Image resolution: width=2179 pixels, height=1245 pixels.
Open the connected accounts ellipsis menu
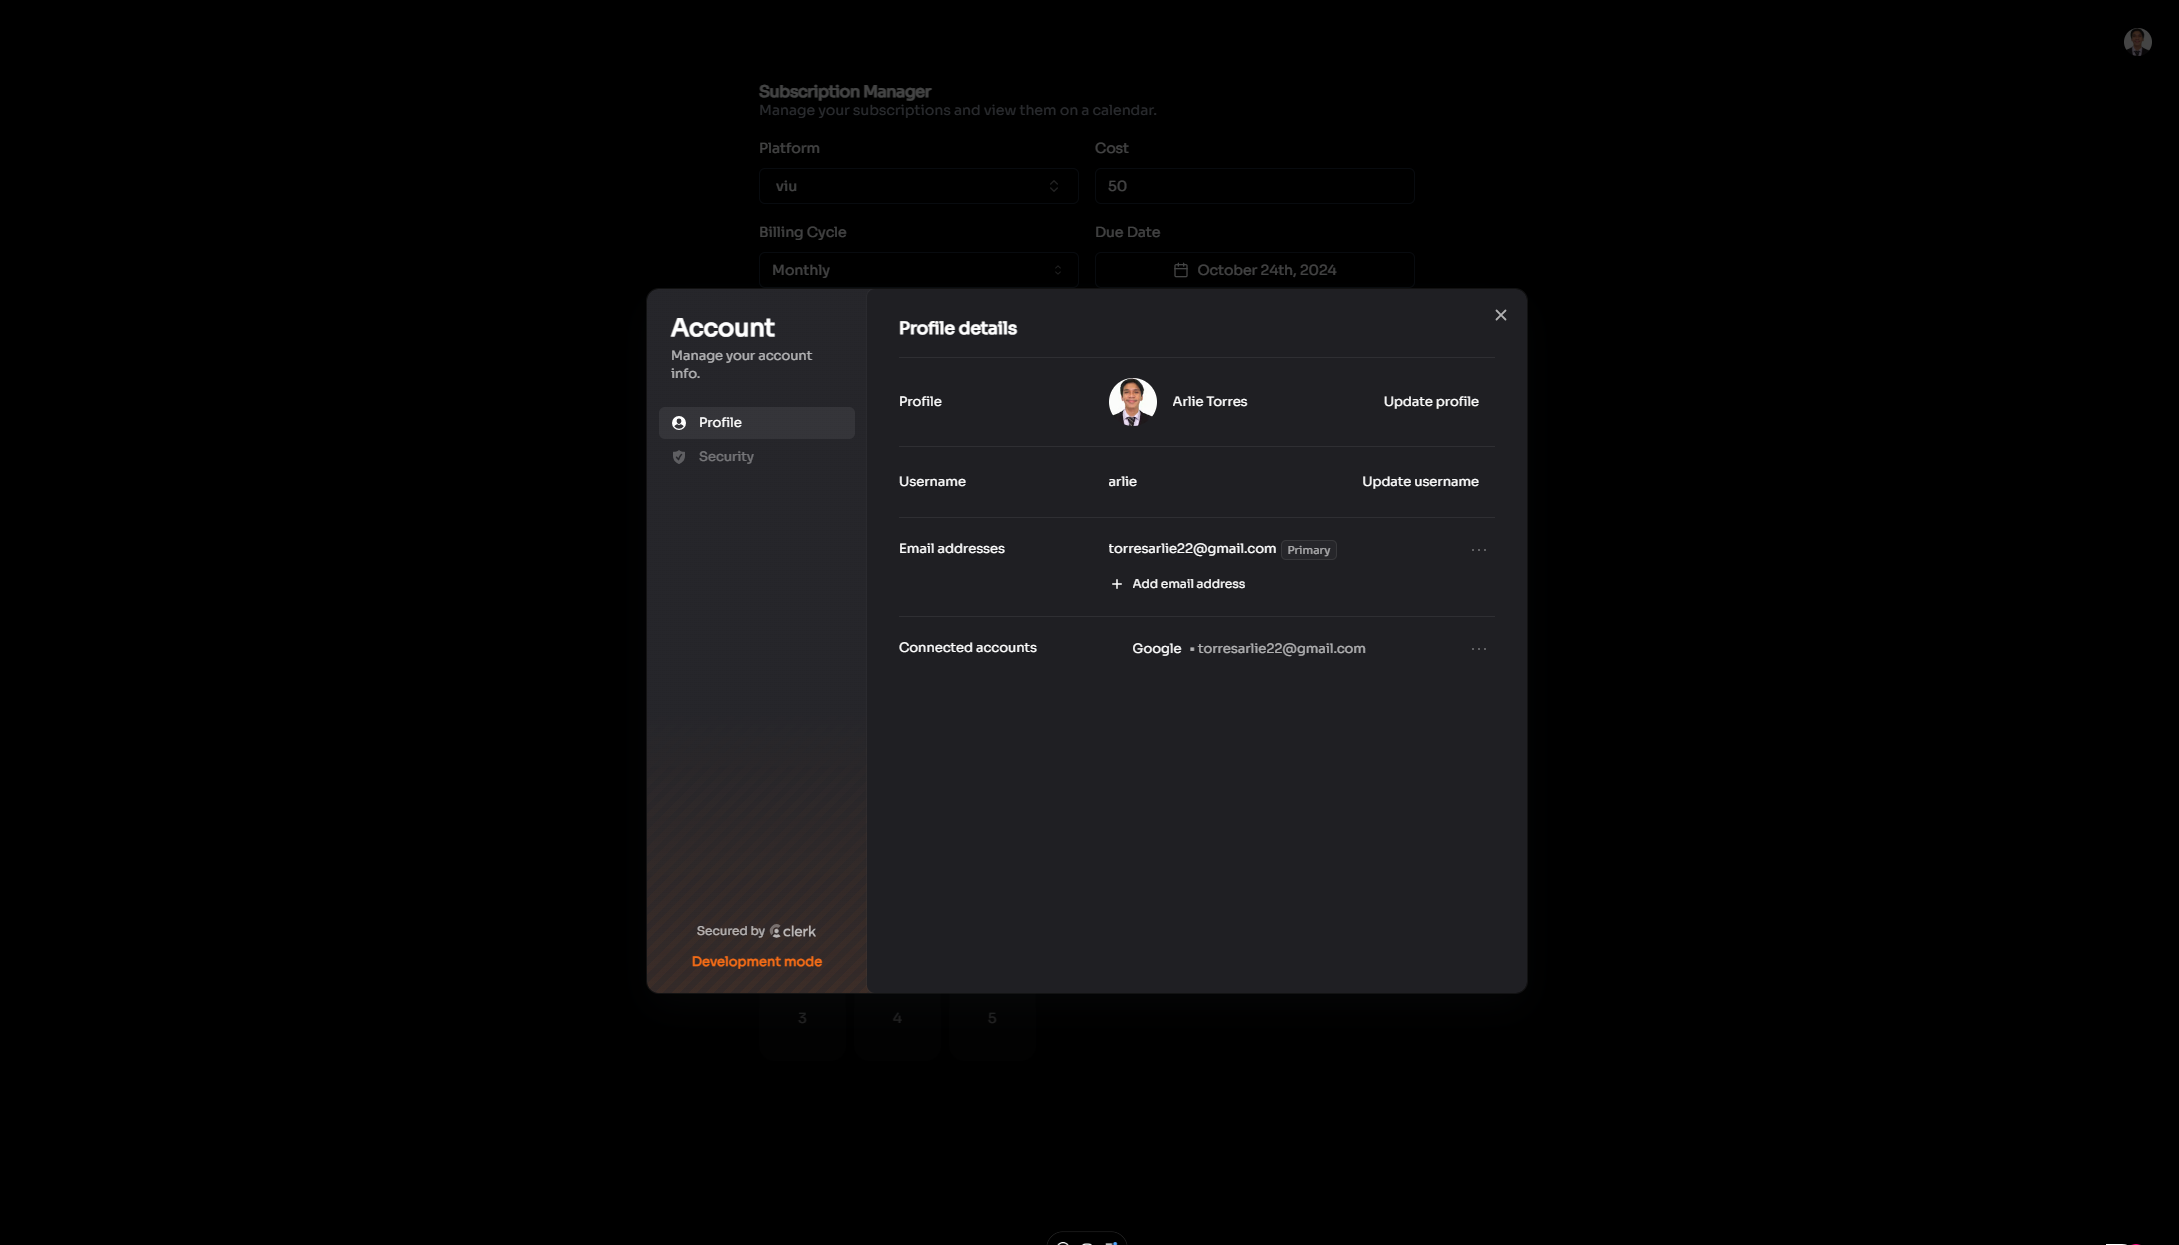1479,648
